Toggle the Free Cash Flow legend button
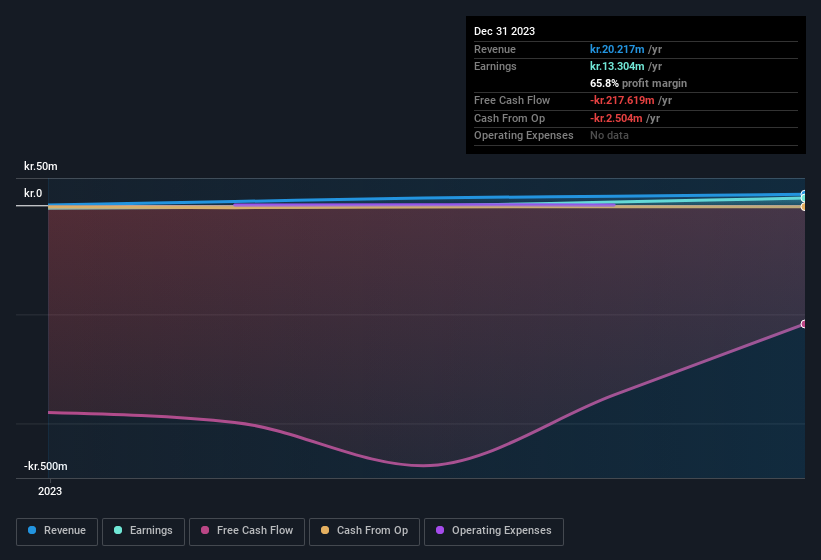The width and height of the screenshot is (821, 560). [247, 531]
